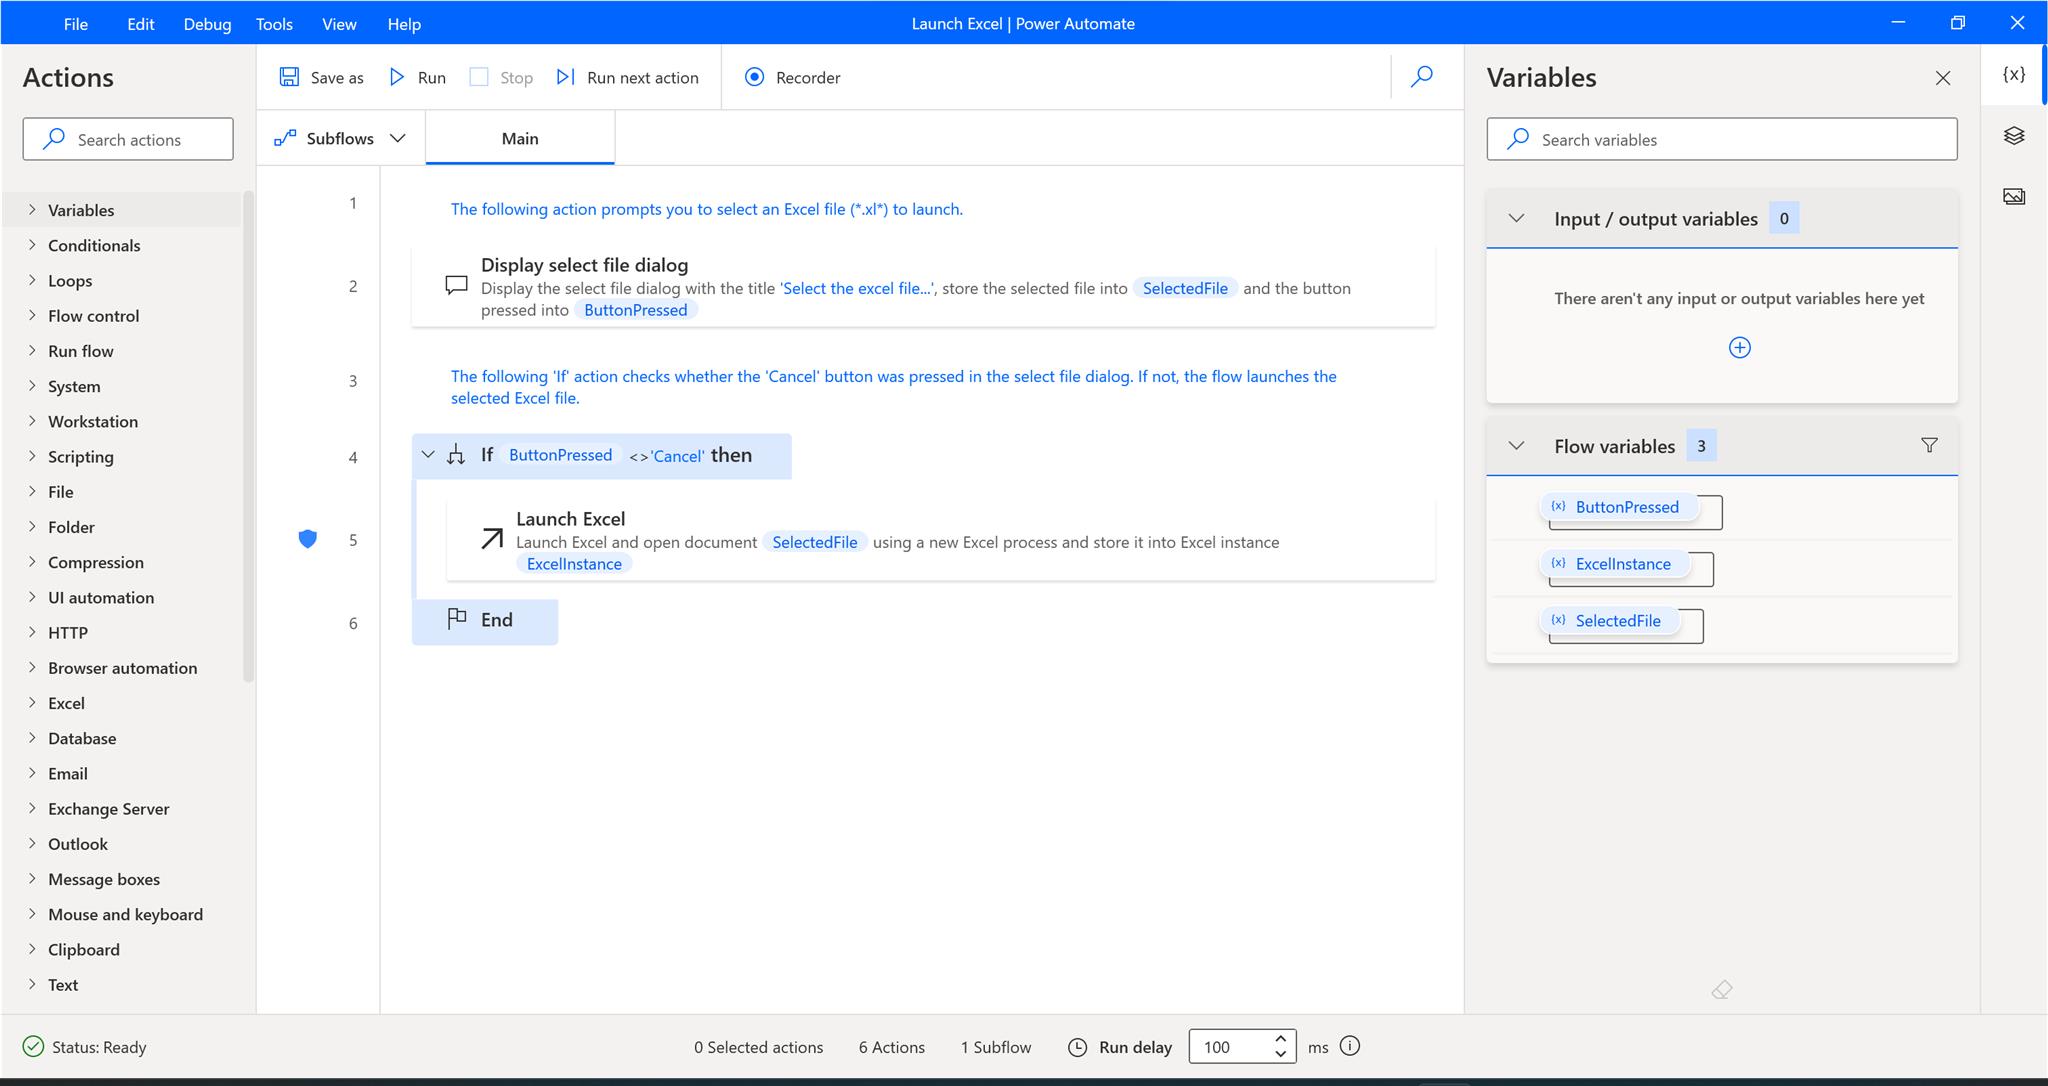Screen dimensions: 2048x1086
Task: Open the Subflows dropdown
Action: [398, 138]
